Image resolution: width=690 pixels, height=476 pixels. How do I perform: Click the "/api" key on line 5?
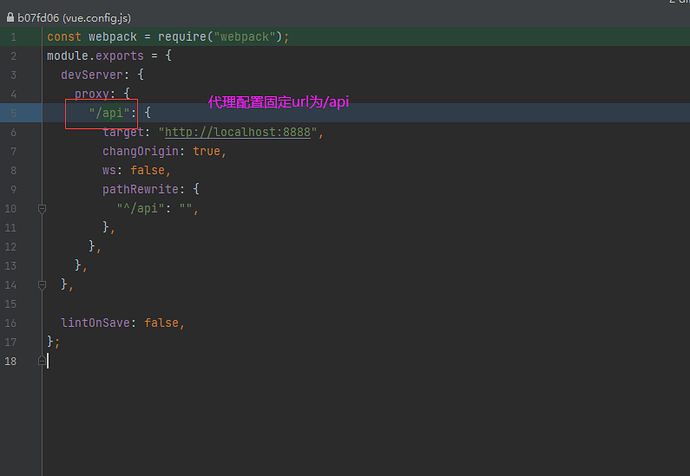coord(109,113)
